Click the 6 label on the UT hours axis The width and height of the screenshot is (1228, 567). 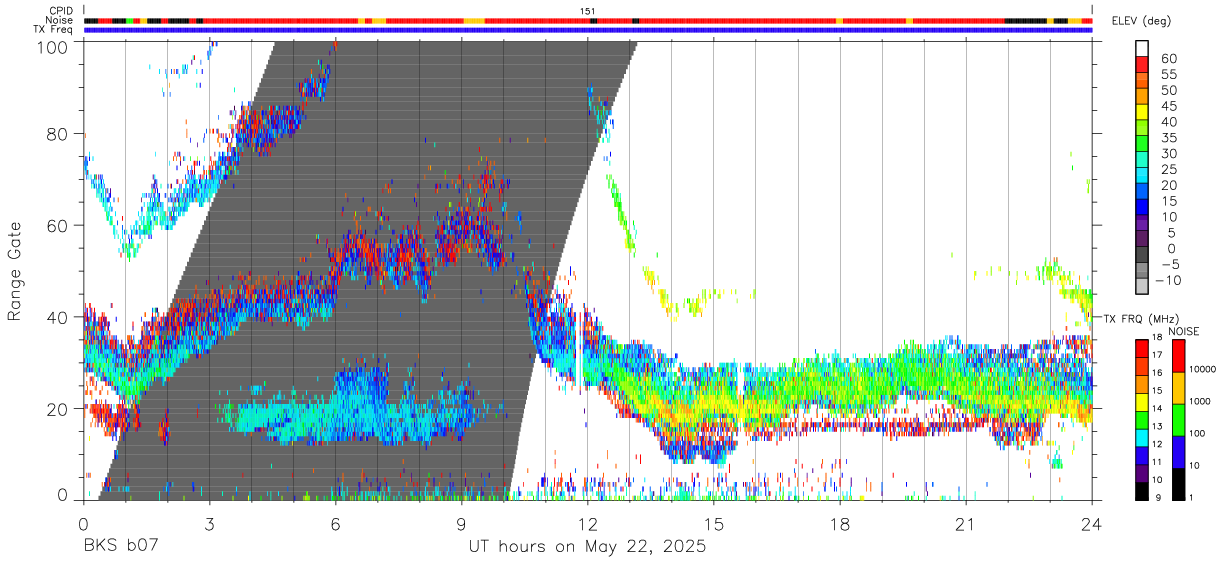pyautogui.click(x=335, y=524)
